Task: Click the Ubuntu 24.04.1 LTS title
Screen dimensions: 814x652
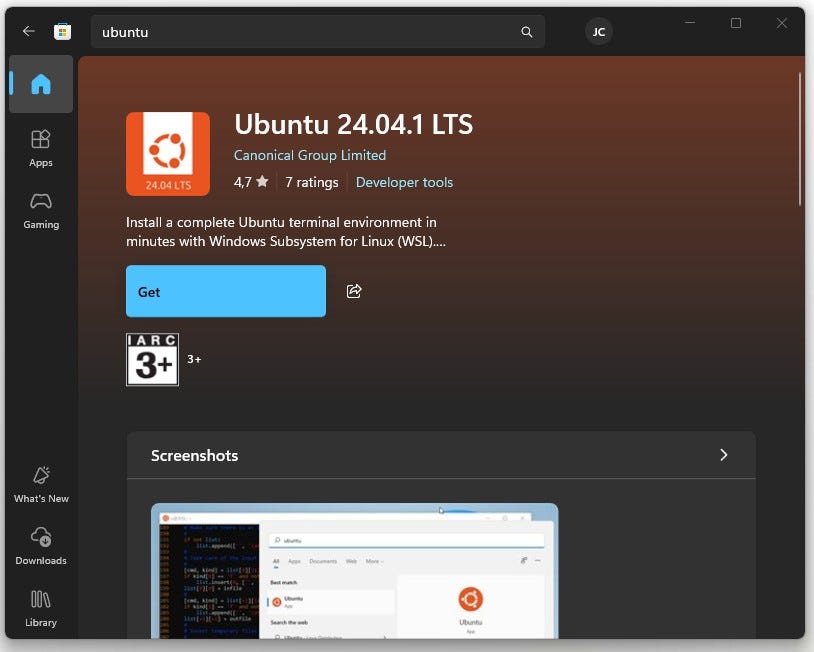Action: (x=354, y=125)
